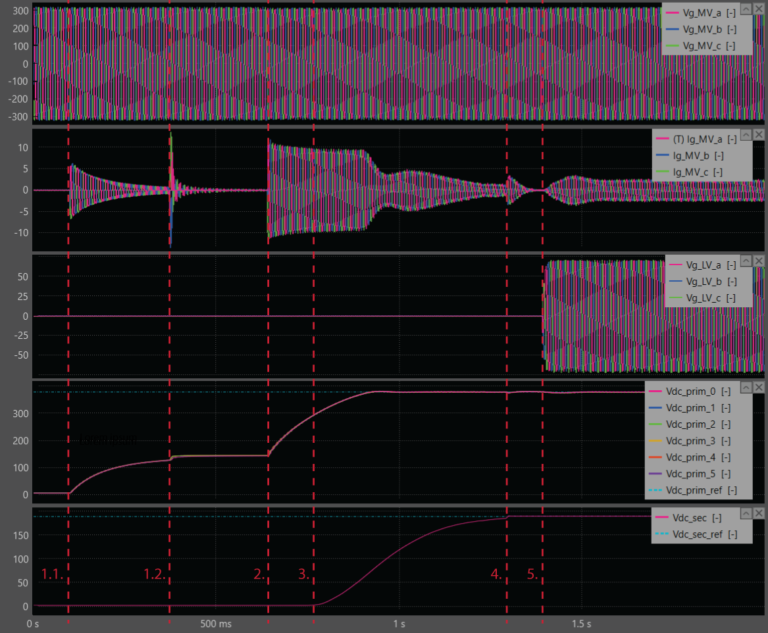Image resolution: width=768 pixels, height=633 pixels.
Task: Hide the Vg_LV_b trace
Action: (709, 282)
